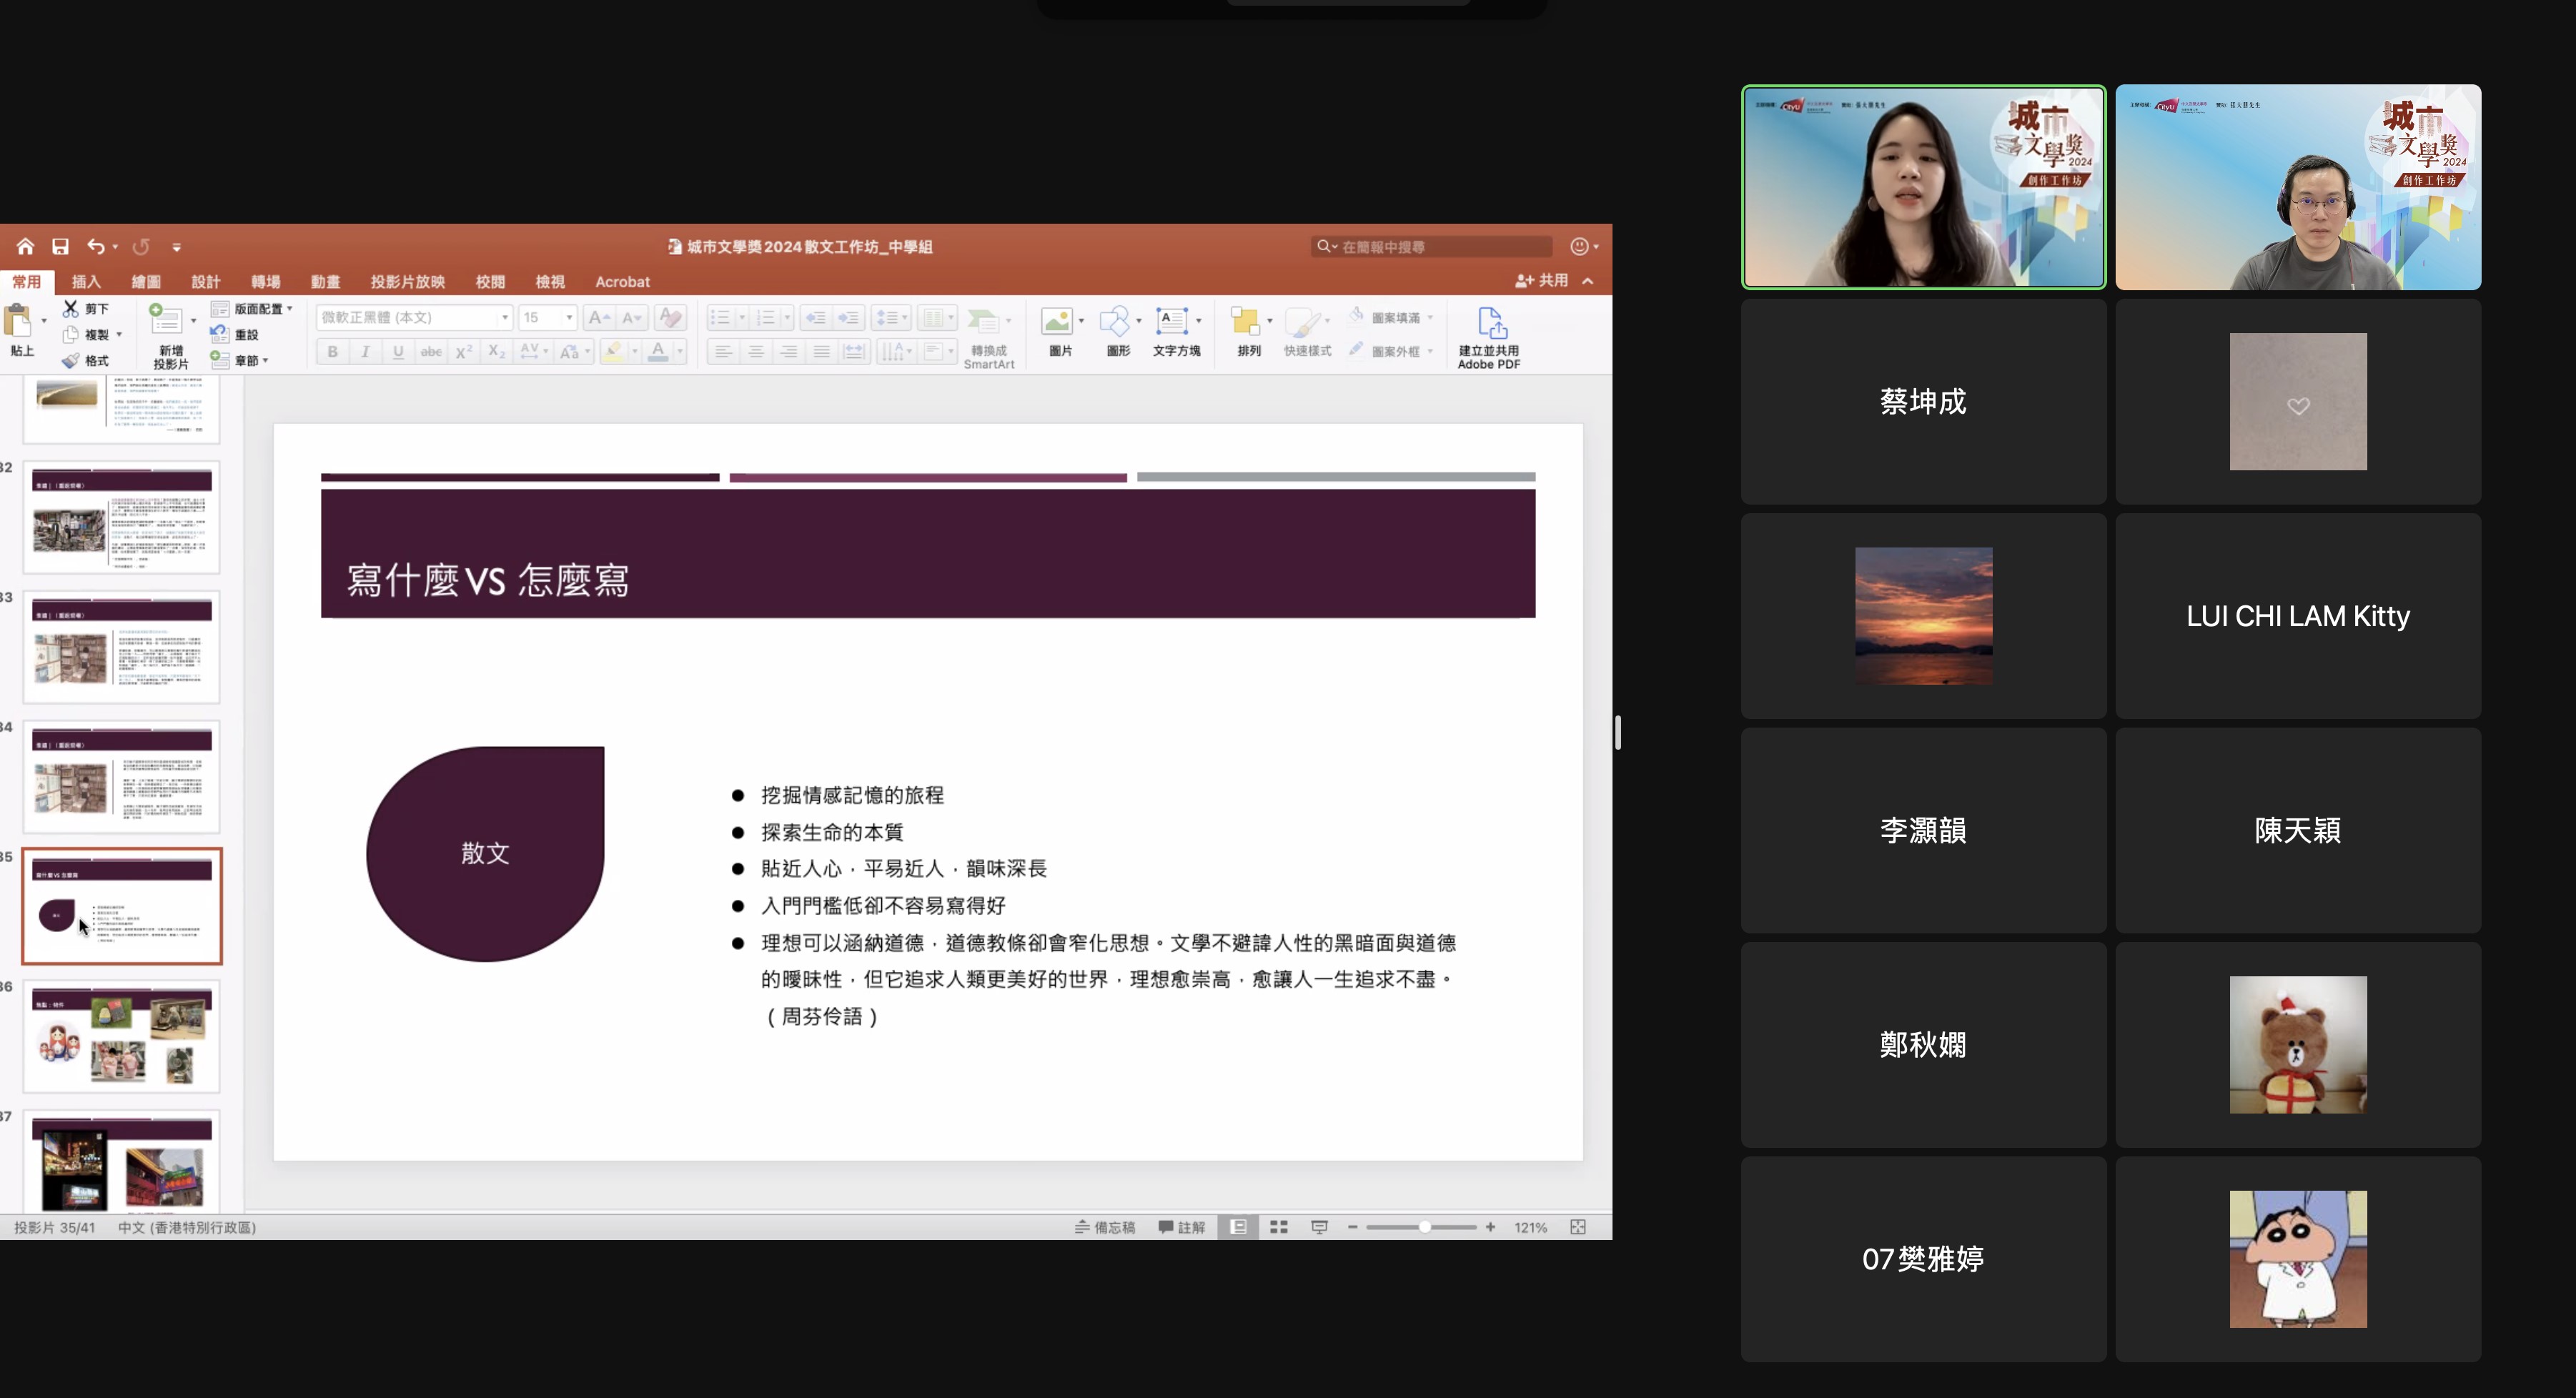Click the zoom slider handle
The width and height of the screenshot is (2576, 1398).
click(1425, 1227)
